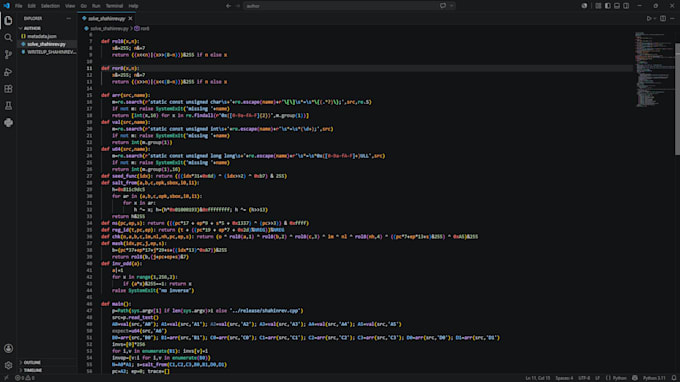Open the Edit menu
The image size is (680, 382).
click(x=32, y=6)
